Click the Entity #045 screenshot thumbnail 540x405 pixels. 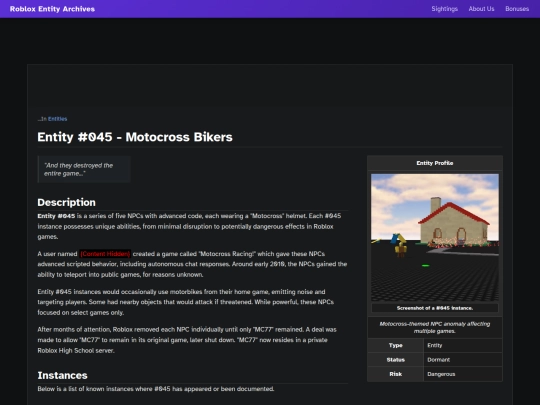click(x=435, y=238)
